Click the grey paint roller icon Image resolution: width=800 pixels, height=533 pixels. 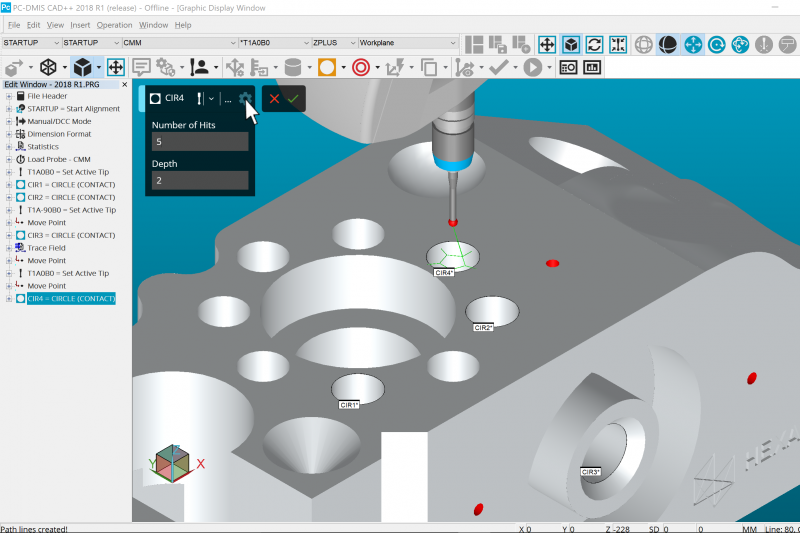click(787, 45)
